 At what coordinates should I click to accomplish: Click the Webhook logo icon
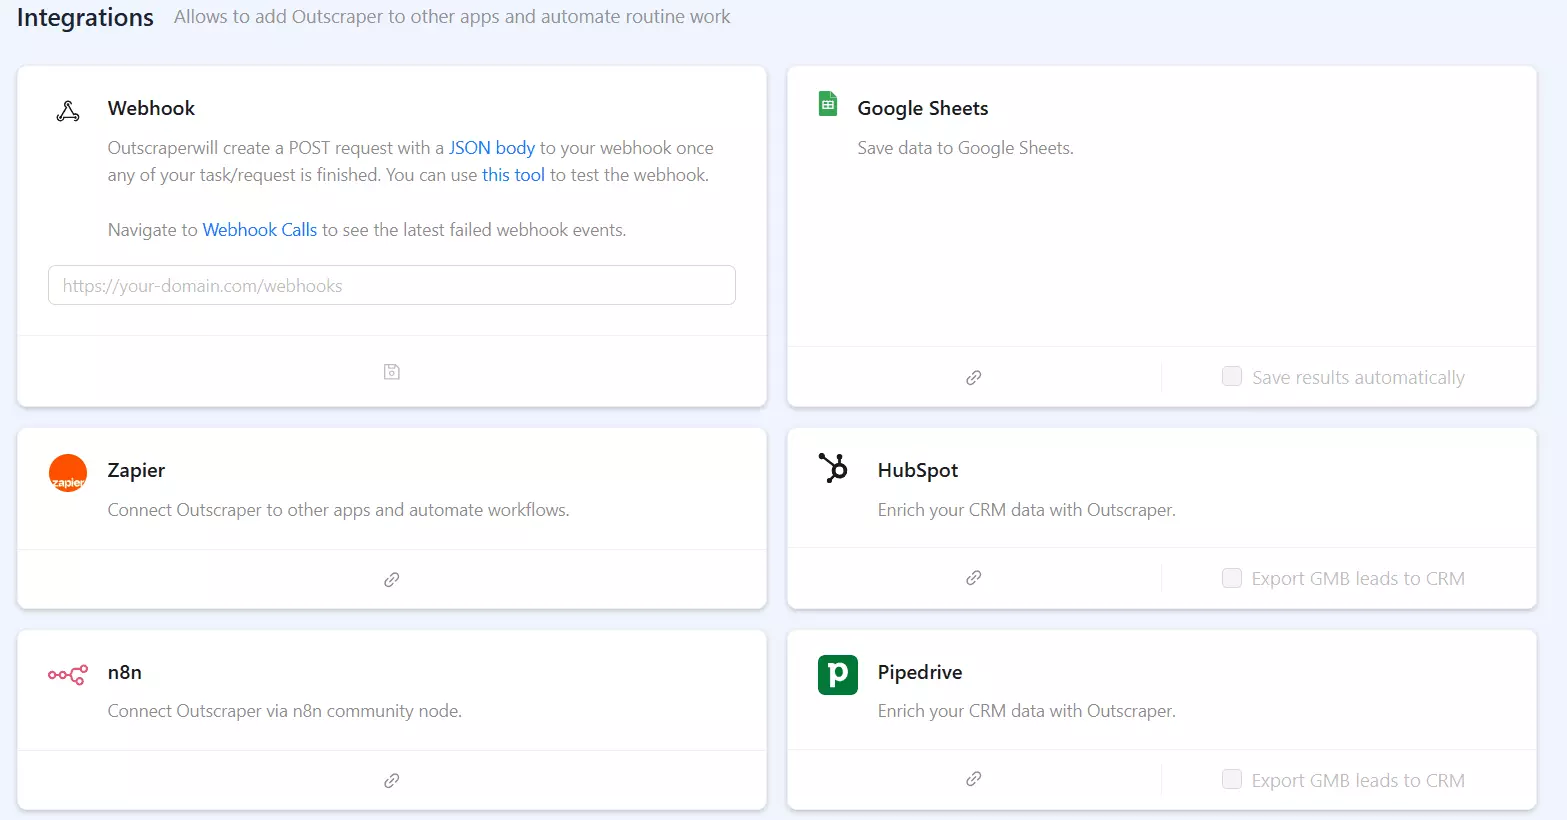[x=68, y=111]
